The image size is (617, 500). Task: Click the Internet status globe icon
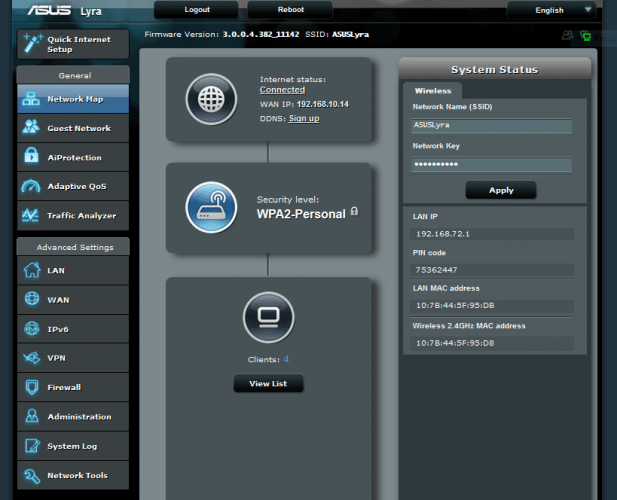click(211, 97)
